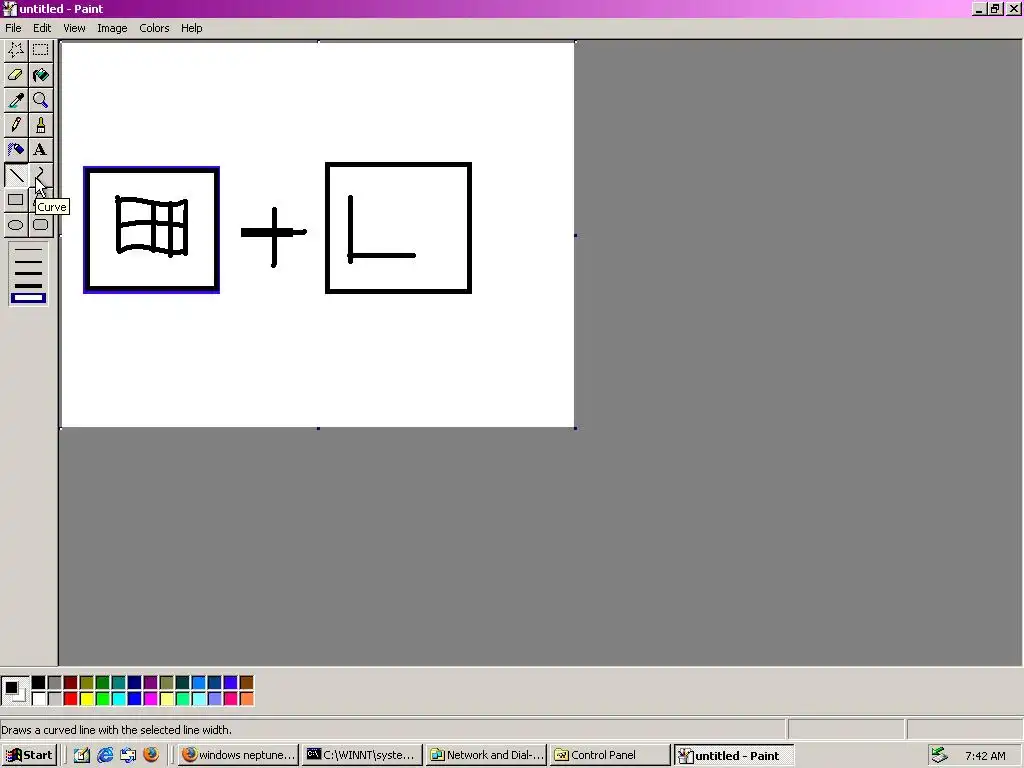Click the untitled - Paint taskbar button
This screenshot has width=1024, height=768.
734,755
